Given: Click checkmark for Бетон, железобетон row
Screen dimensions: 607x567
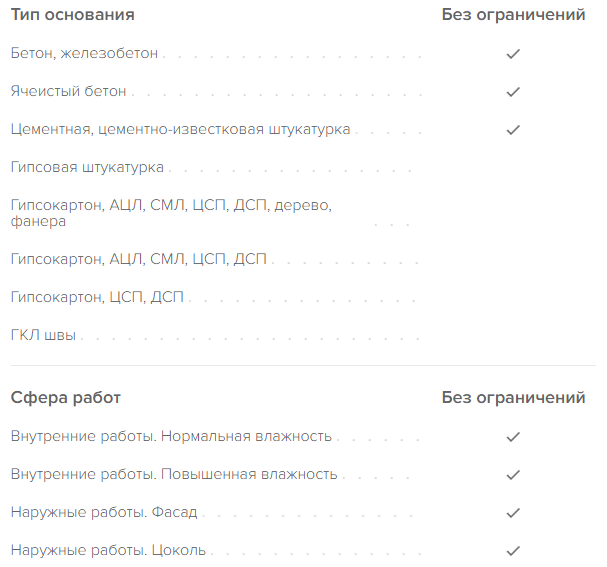Looking at the screenshot, I should click(x=513, y=54).
